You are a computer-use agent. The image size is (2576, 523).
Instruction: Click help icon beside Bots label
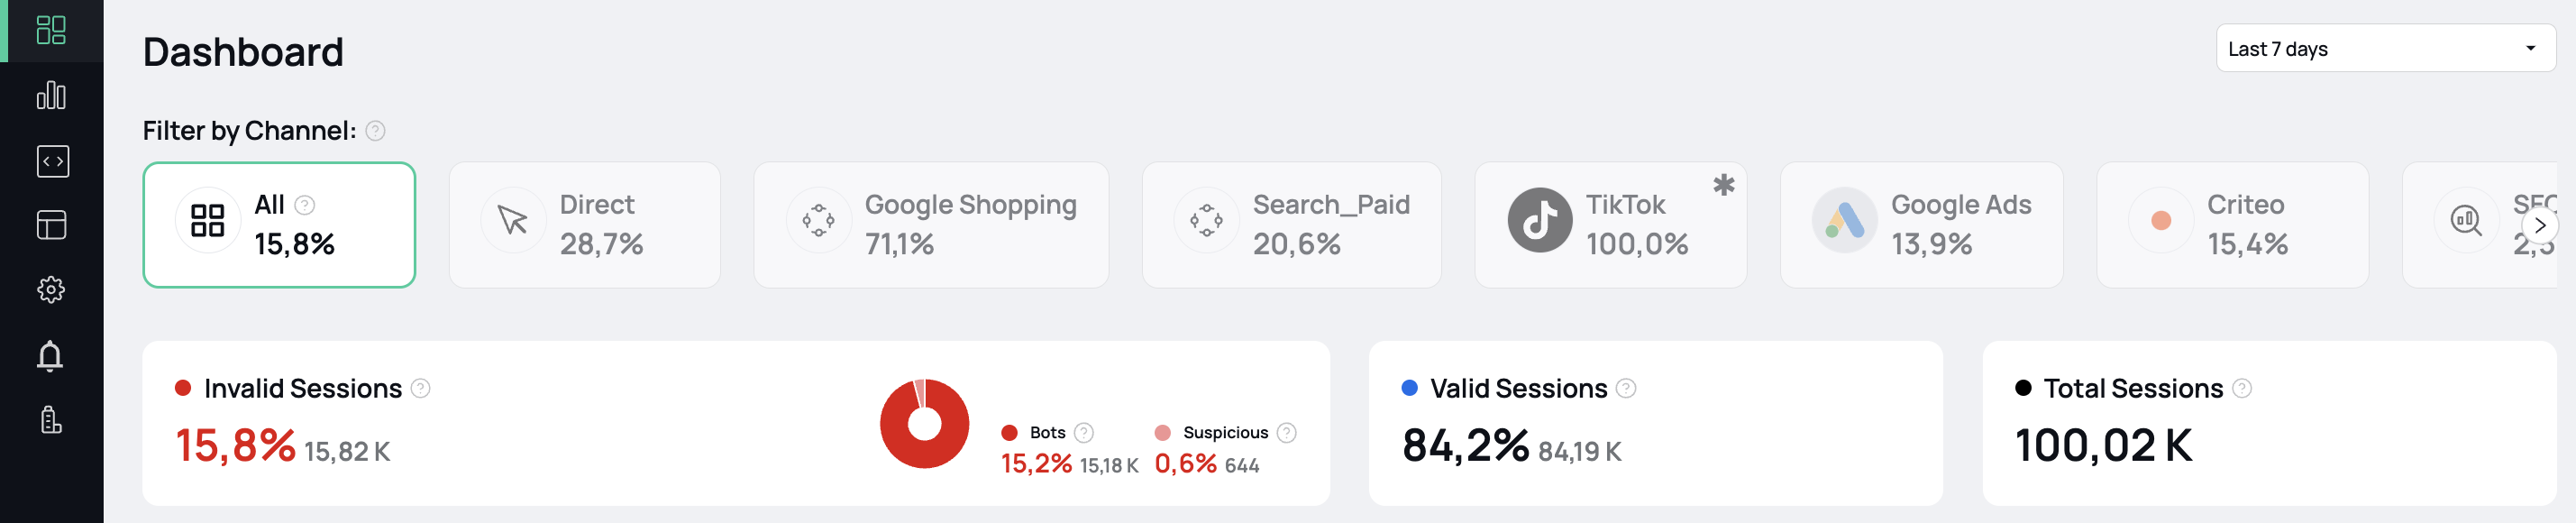1083,433
